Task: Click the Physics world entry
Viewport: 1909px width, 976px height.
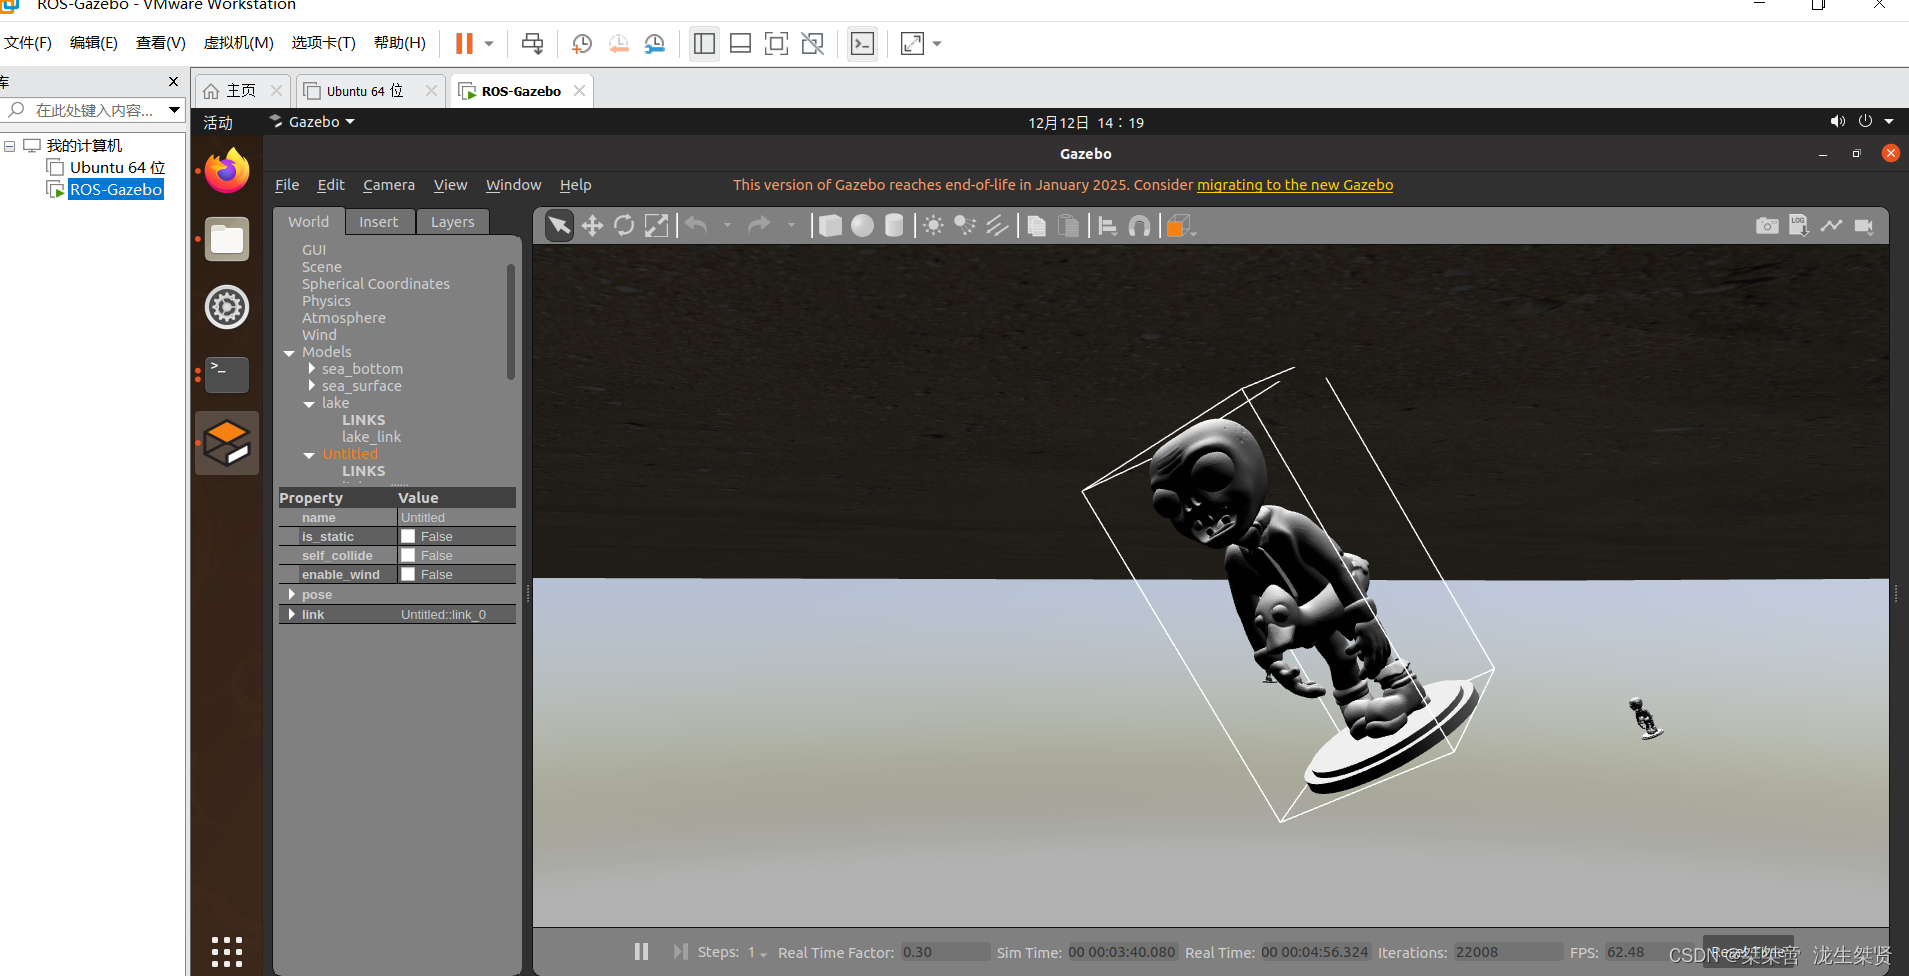Action: click(327, 301)
